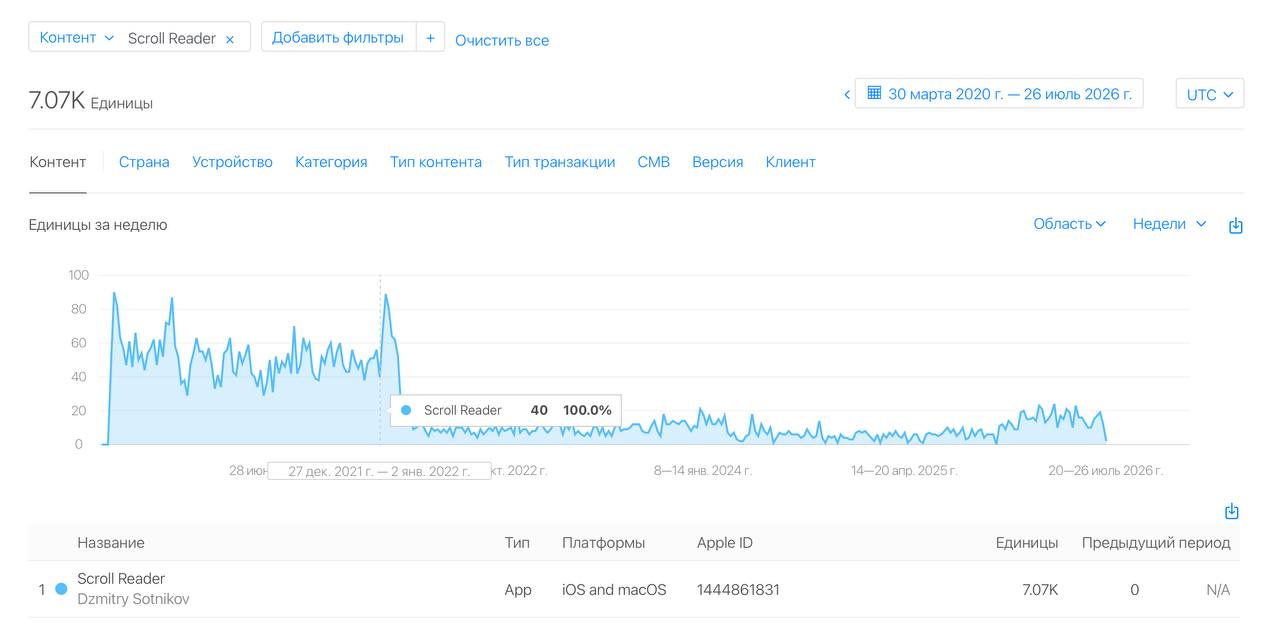This screenshot has height=642, width=1280.
Task: Sort table by Тип column header
Action: pos(517,542)
